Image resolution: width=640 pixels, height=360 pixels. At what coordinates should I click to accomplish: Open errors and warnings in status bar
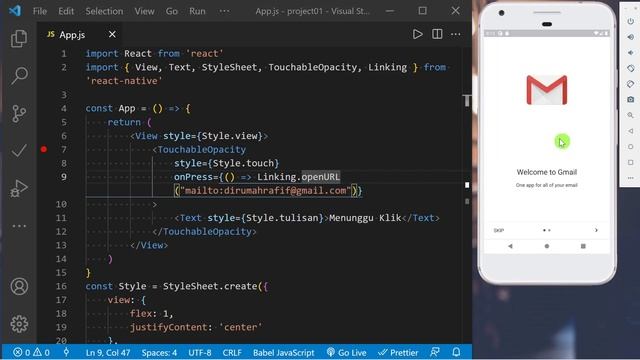click(31, 352)
